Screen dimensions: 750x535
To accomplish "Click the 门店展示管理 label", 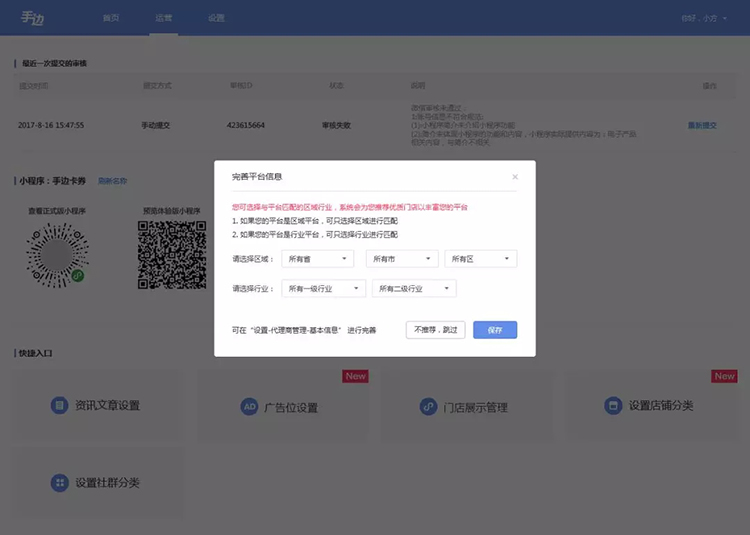I will [x=475, y=407].
